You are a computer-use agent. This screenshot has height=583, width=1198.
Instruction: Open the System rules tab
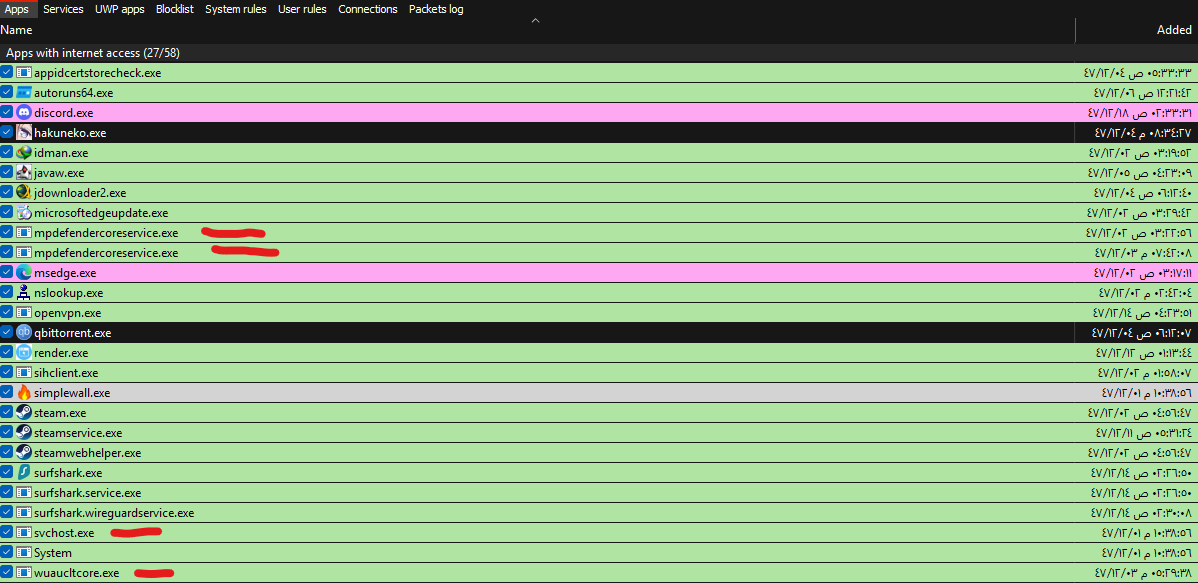(x=236, y=9)
